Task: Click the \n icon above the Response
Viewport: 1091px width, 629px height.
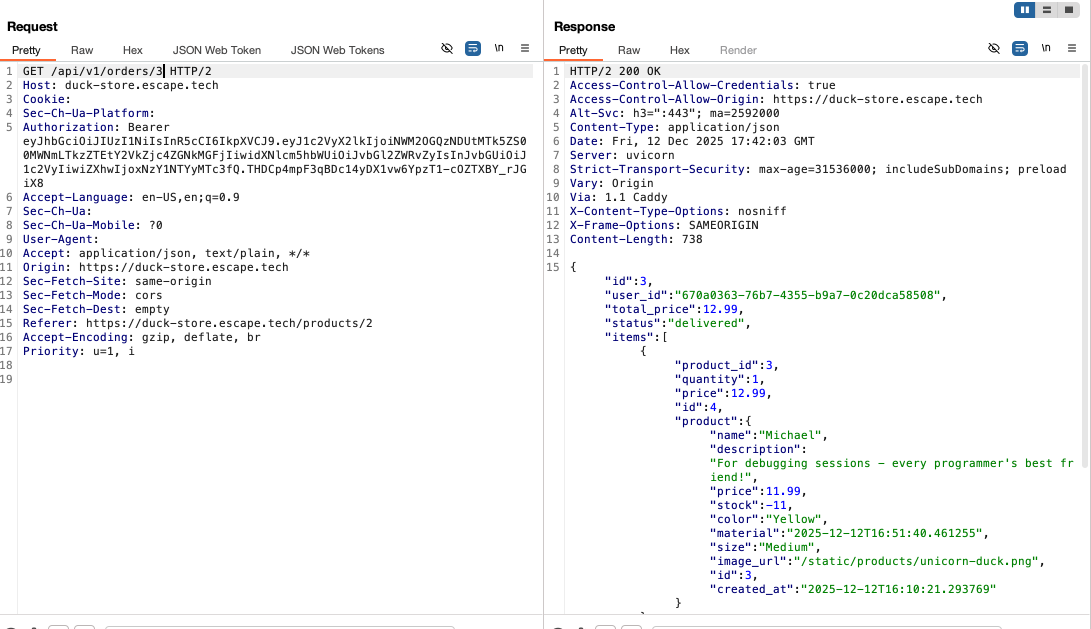Action: click(1046, 47)
